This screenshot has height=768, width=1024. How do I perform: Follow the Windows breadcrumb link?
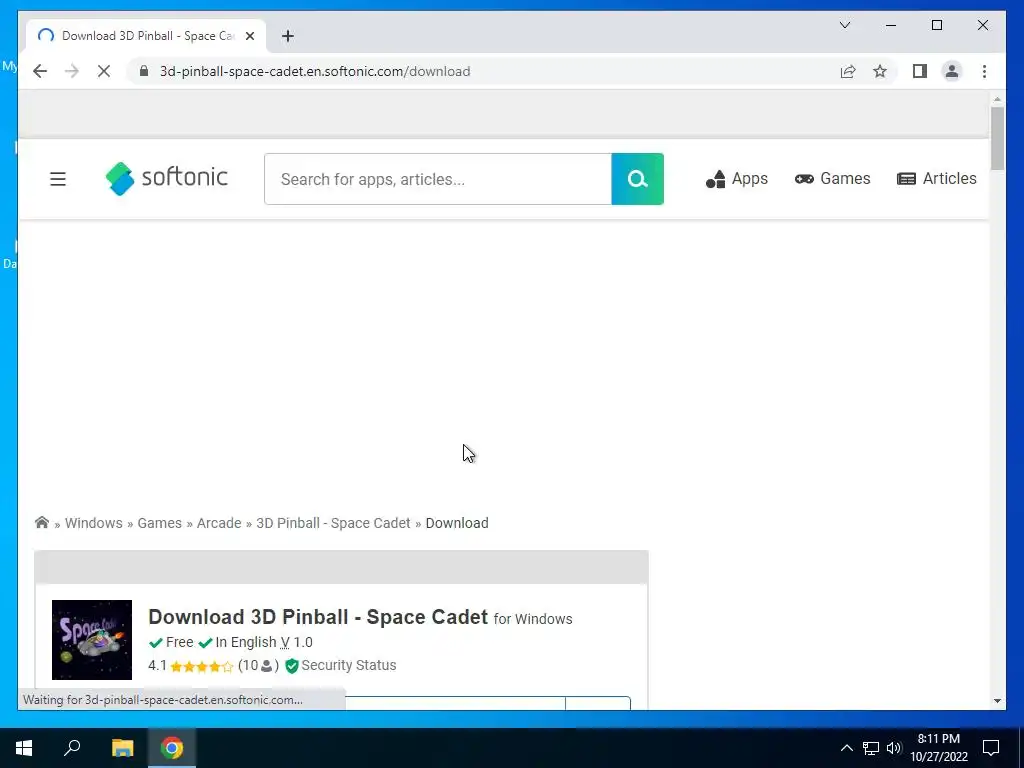point(93,523)
